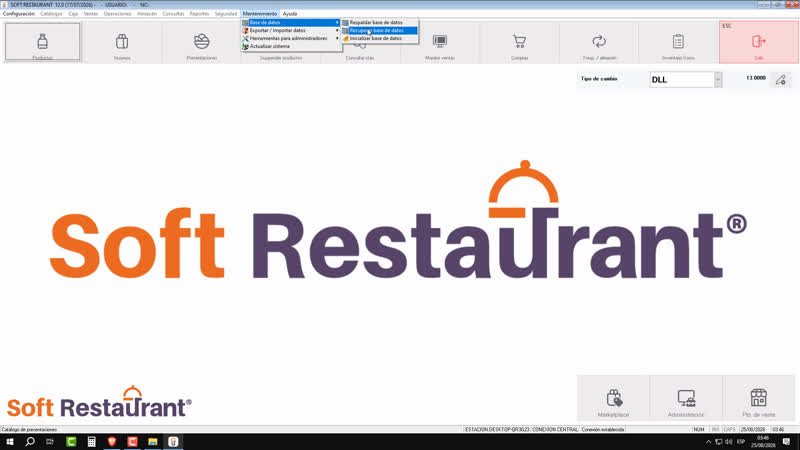
Task: Open the File Explorer taskbar icon
Action: click(153, 442)
